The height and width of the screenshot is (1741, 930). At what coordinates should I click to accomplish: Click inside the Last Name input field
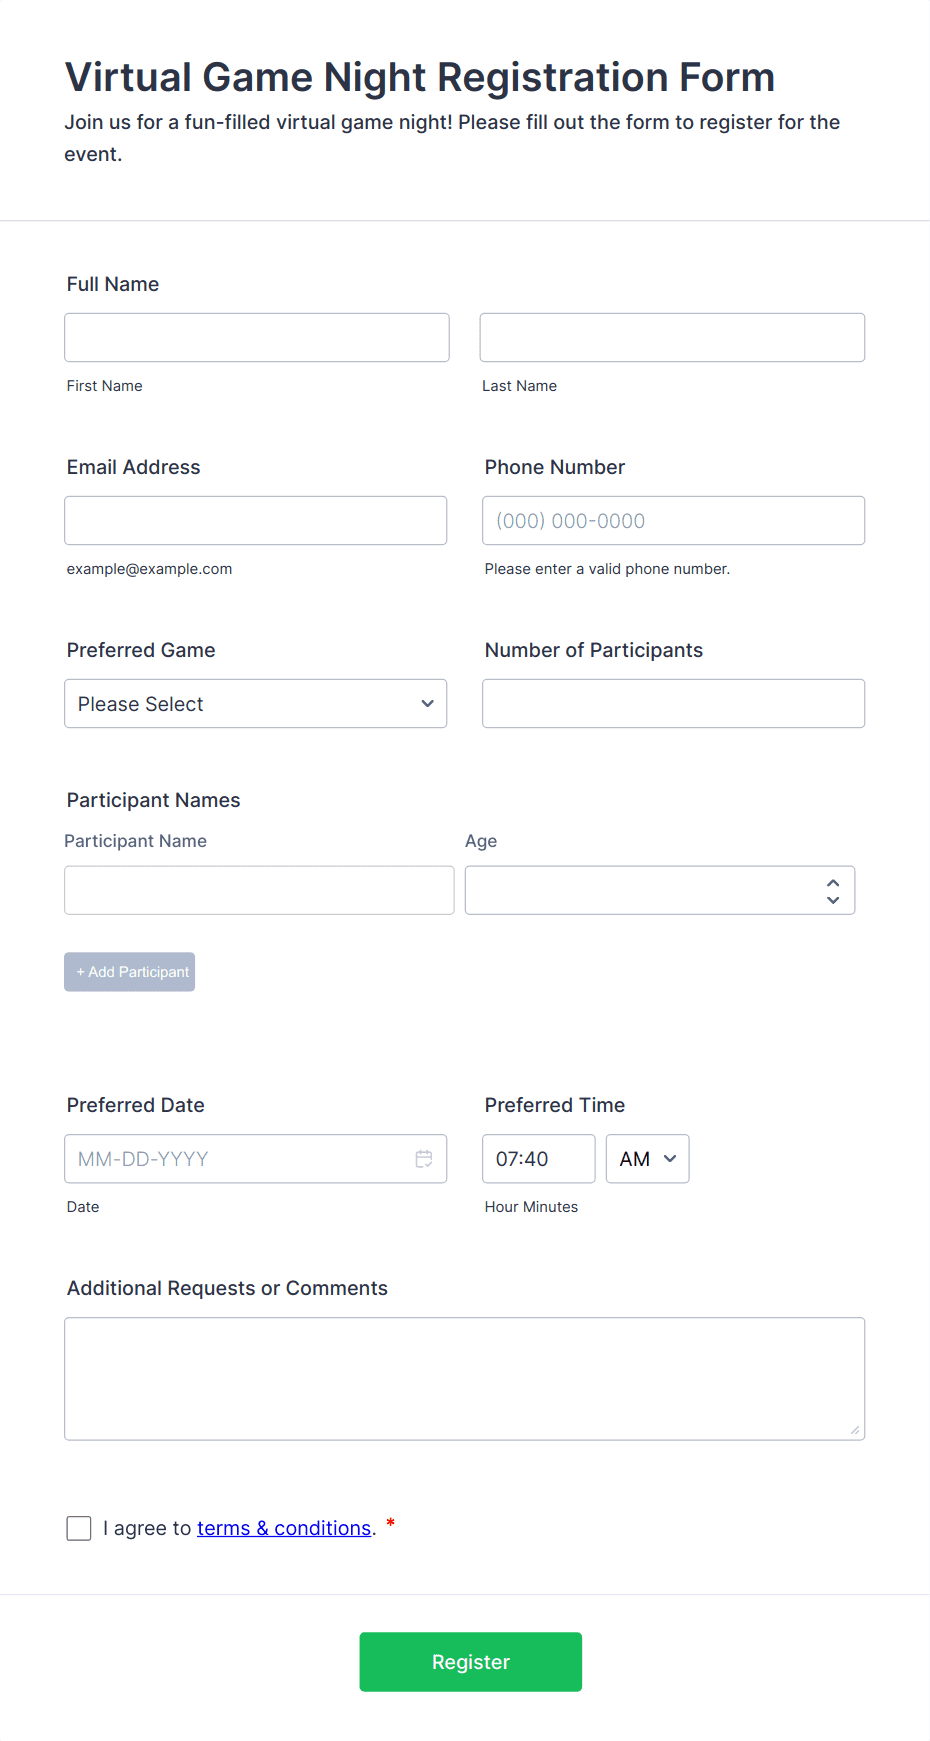click(x=671, y=337)
